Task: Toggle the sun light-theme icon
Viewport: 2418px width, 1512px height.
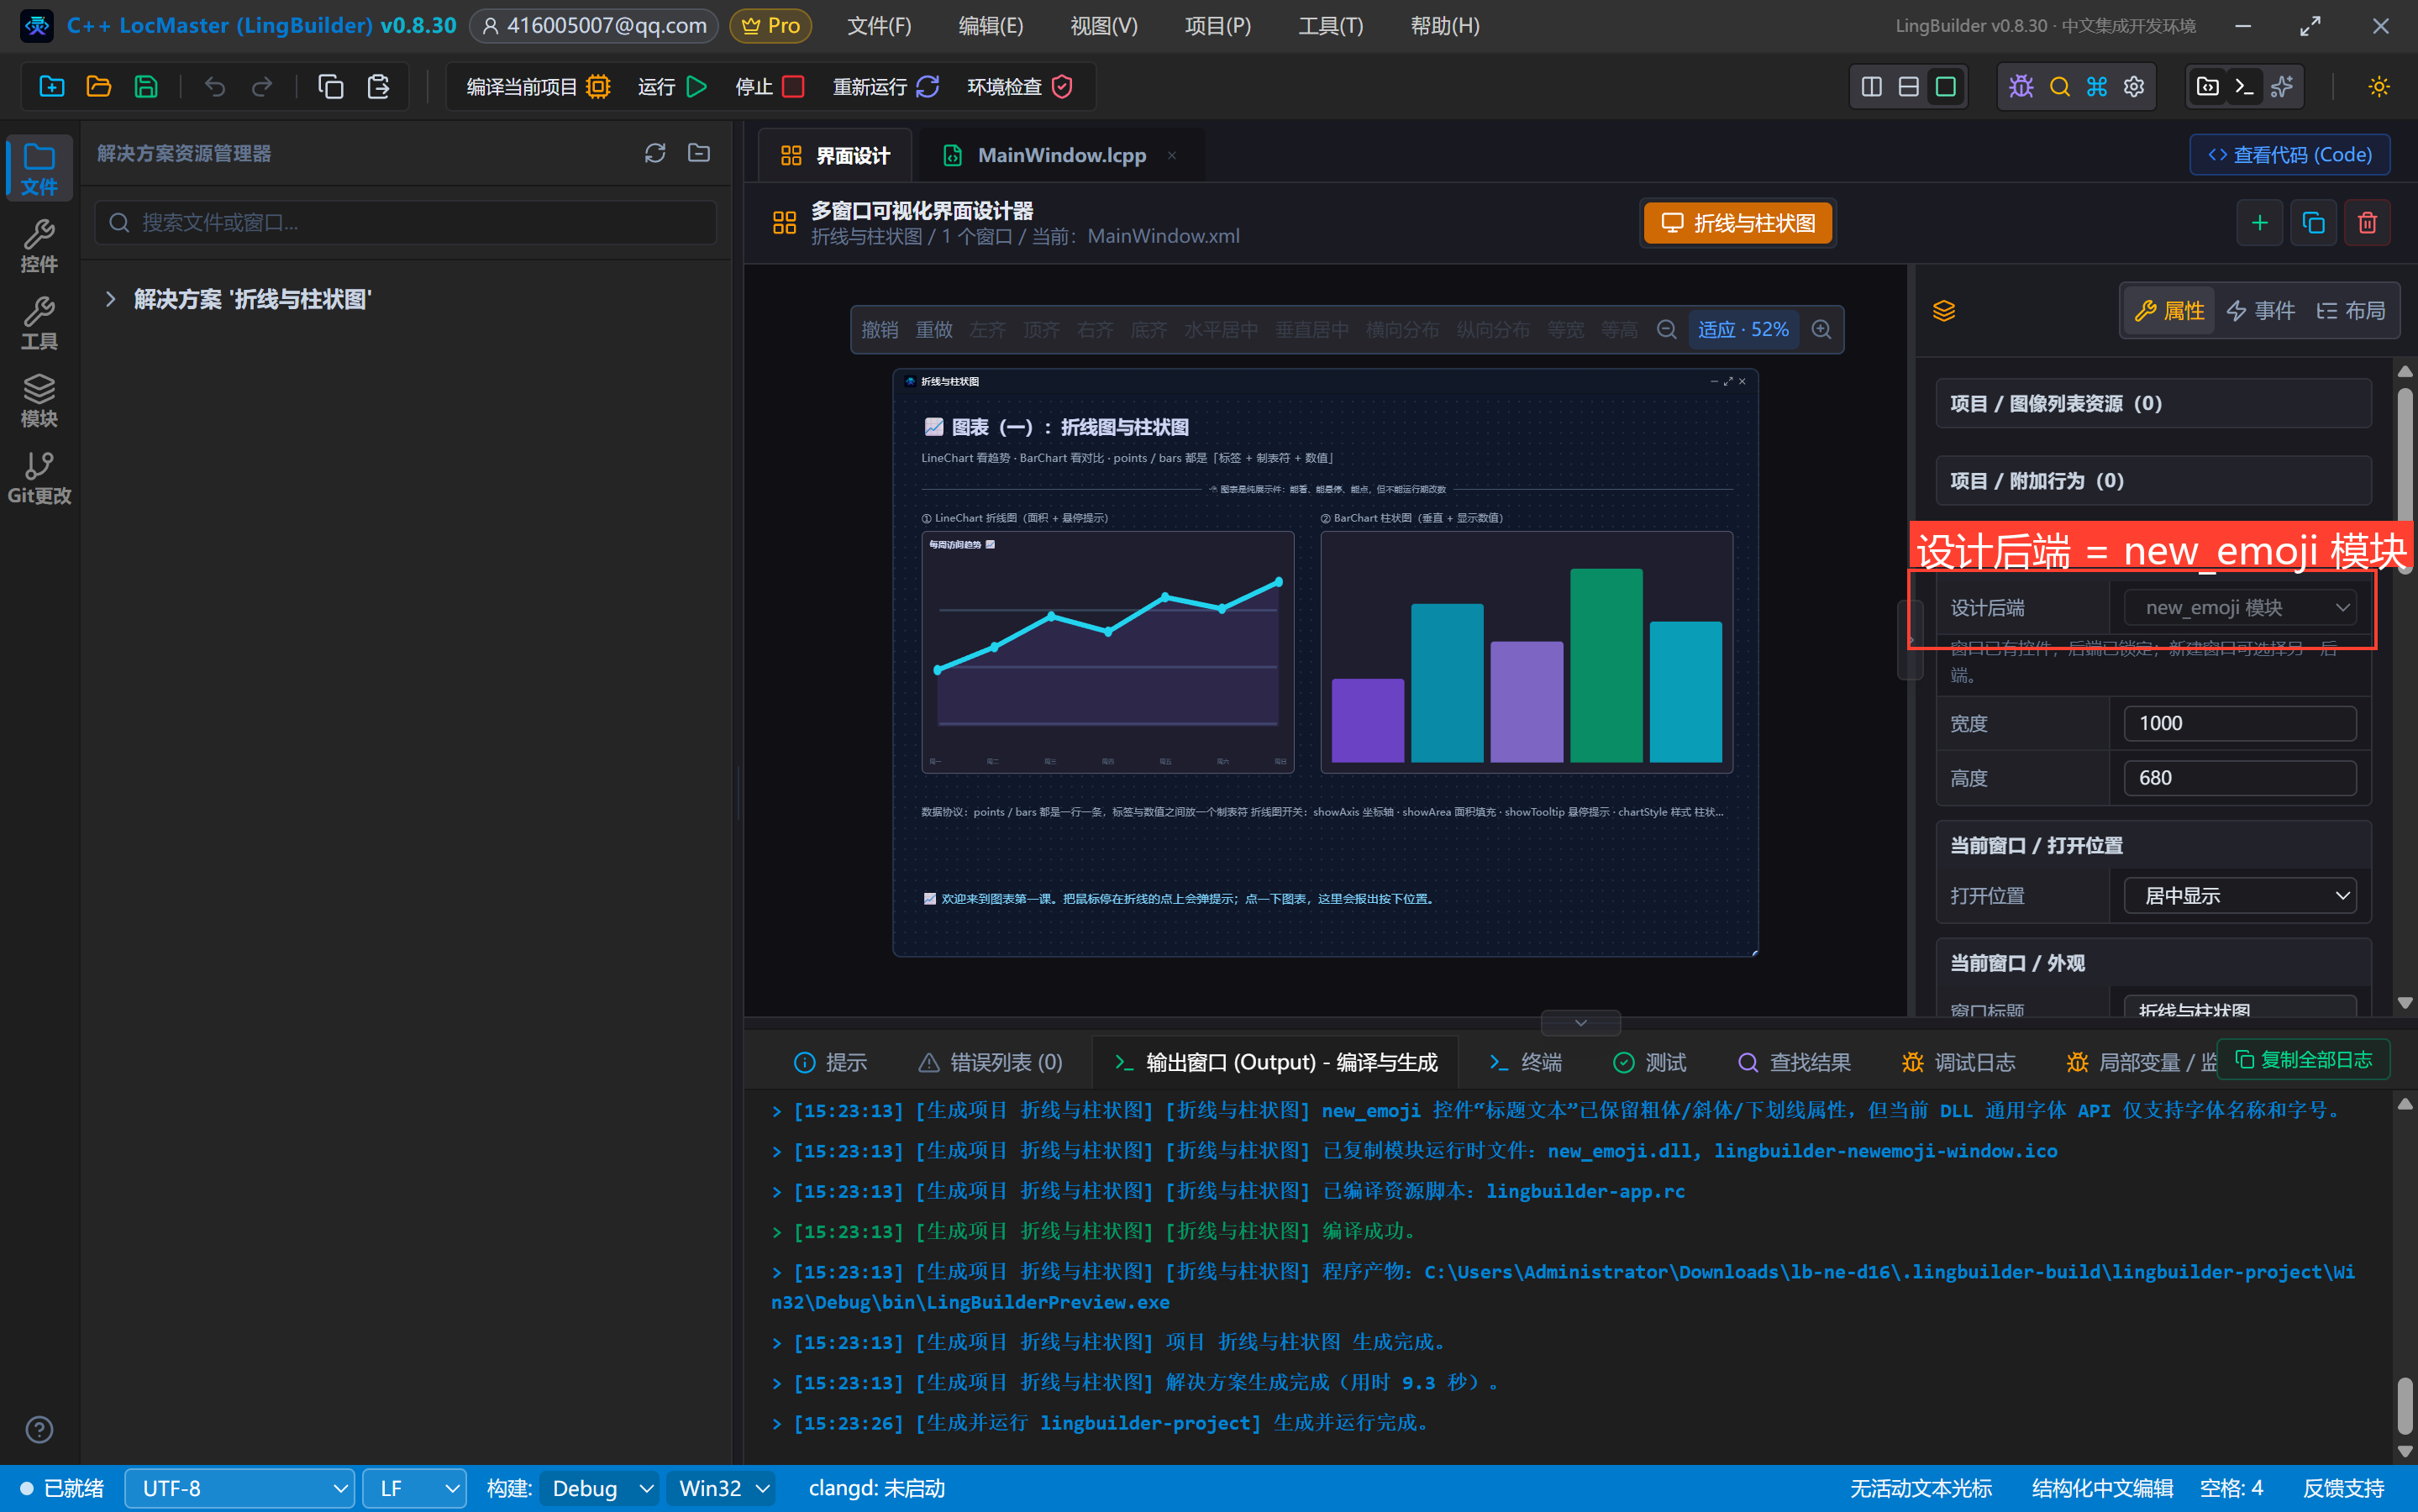Action: pyautogui.click(x=2379, y=87)
